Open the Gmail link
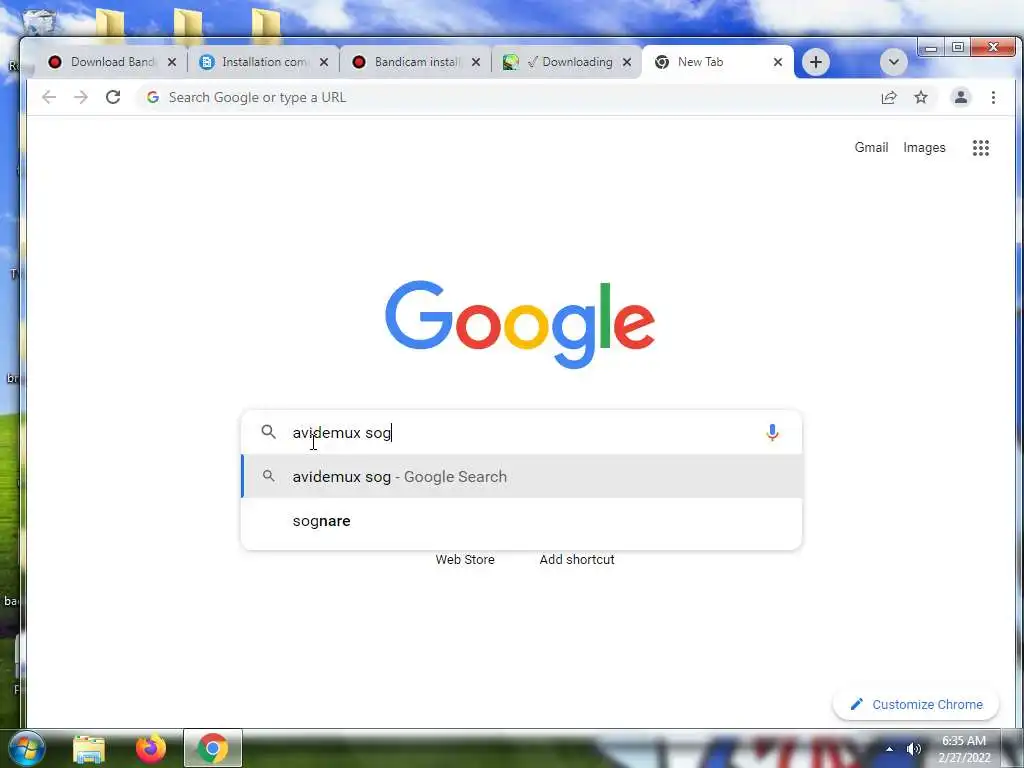 tap(871, 148)
